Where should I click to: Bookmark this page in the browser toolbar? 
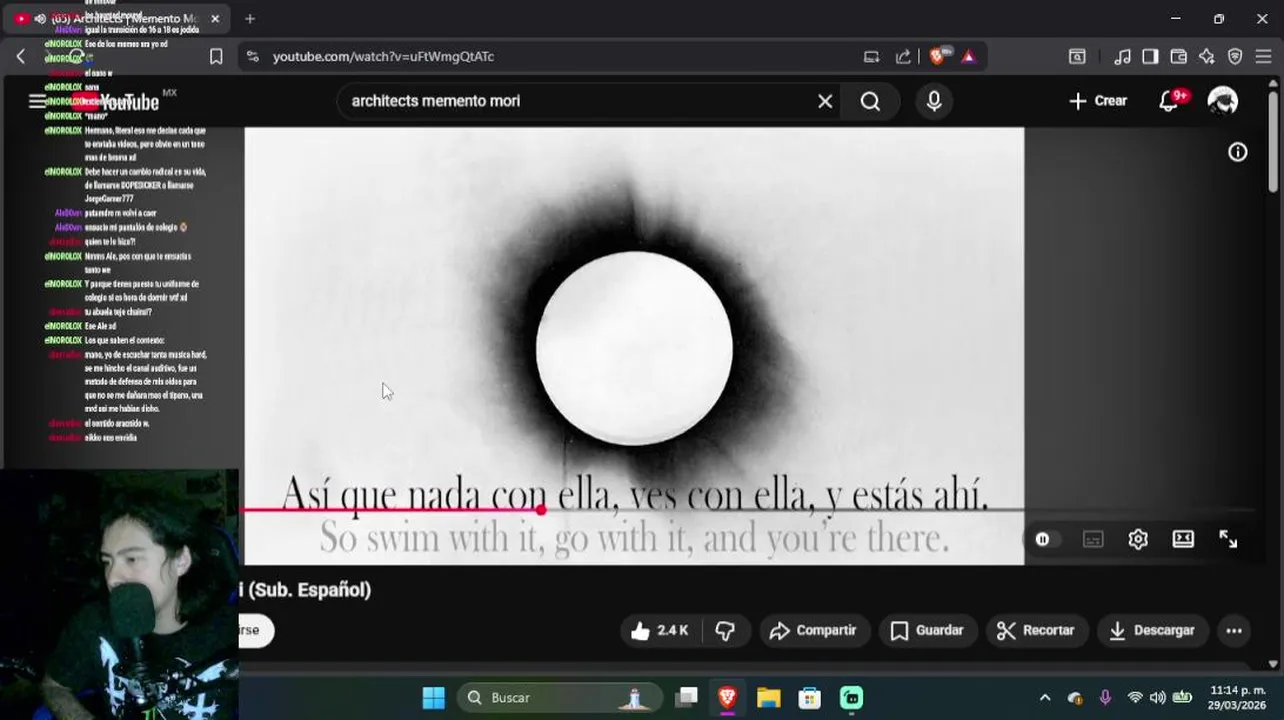[x=216, y=57]
